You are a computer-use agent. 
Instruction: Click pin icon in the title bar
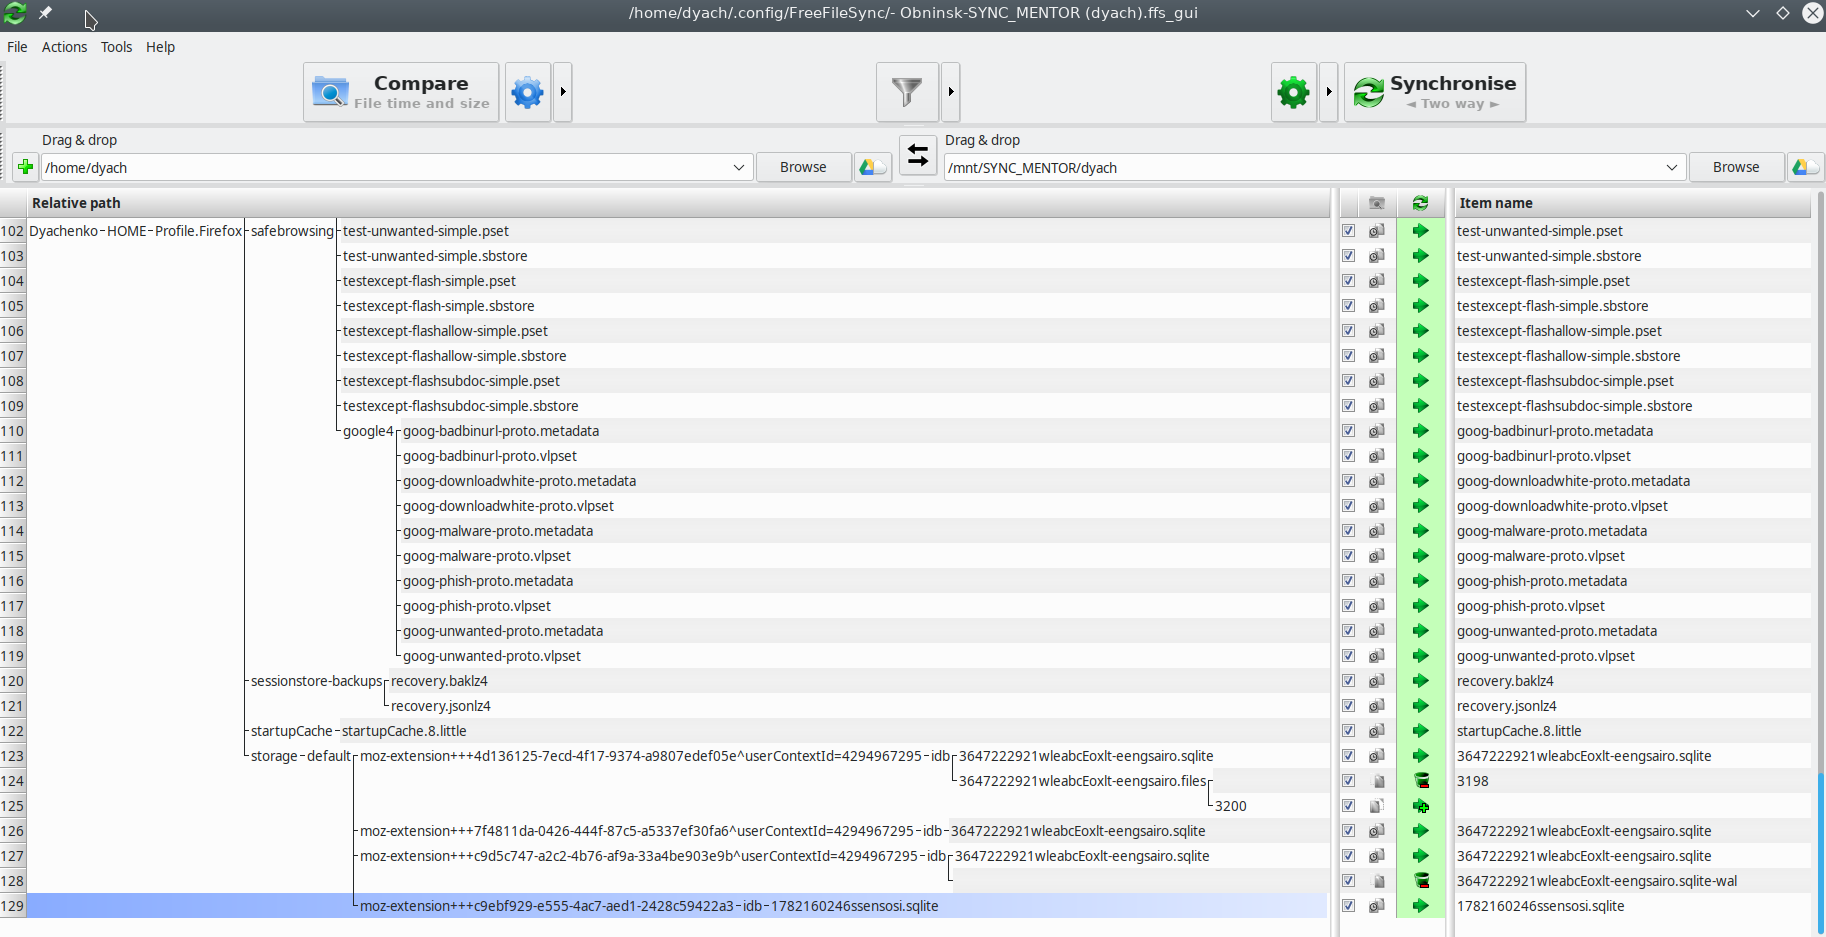(x=45, y=13)
